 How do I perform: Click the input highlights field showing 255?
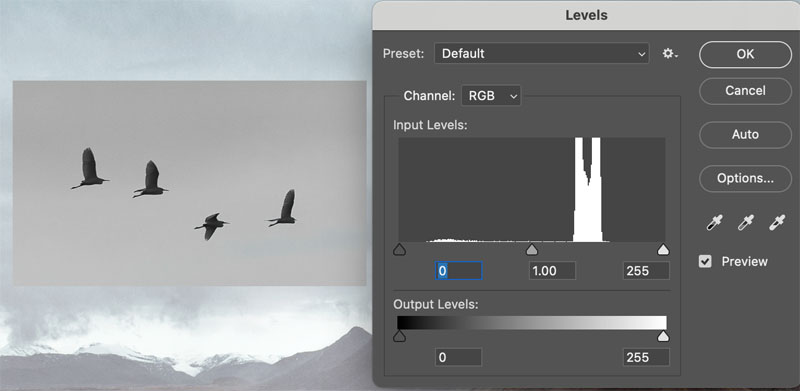coord(646,271)
